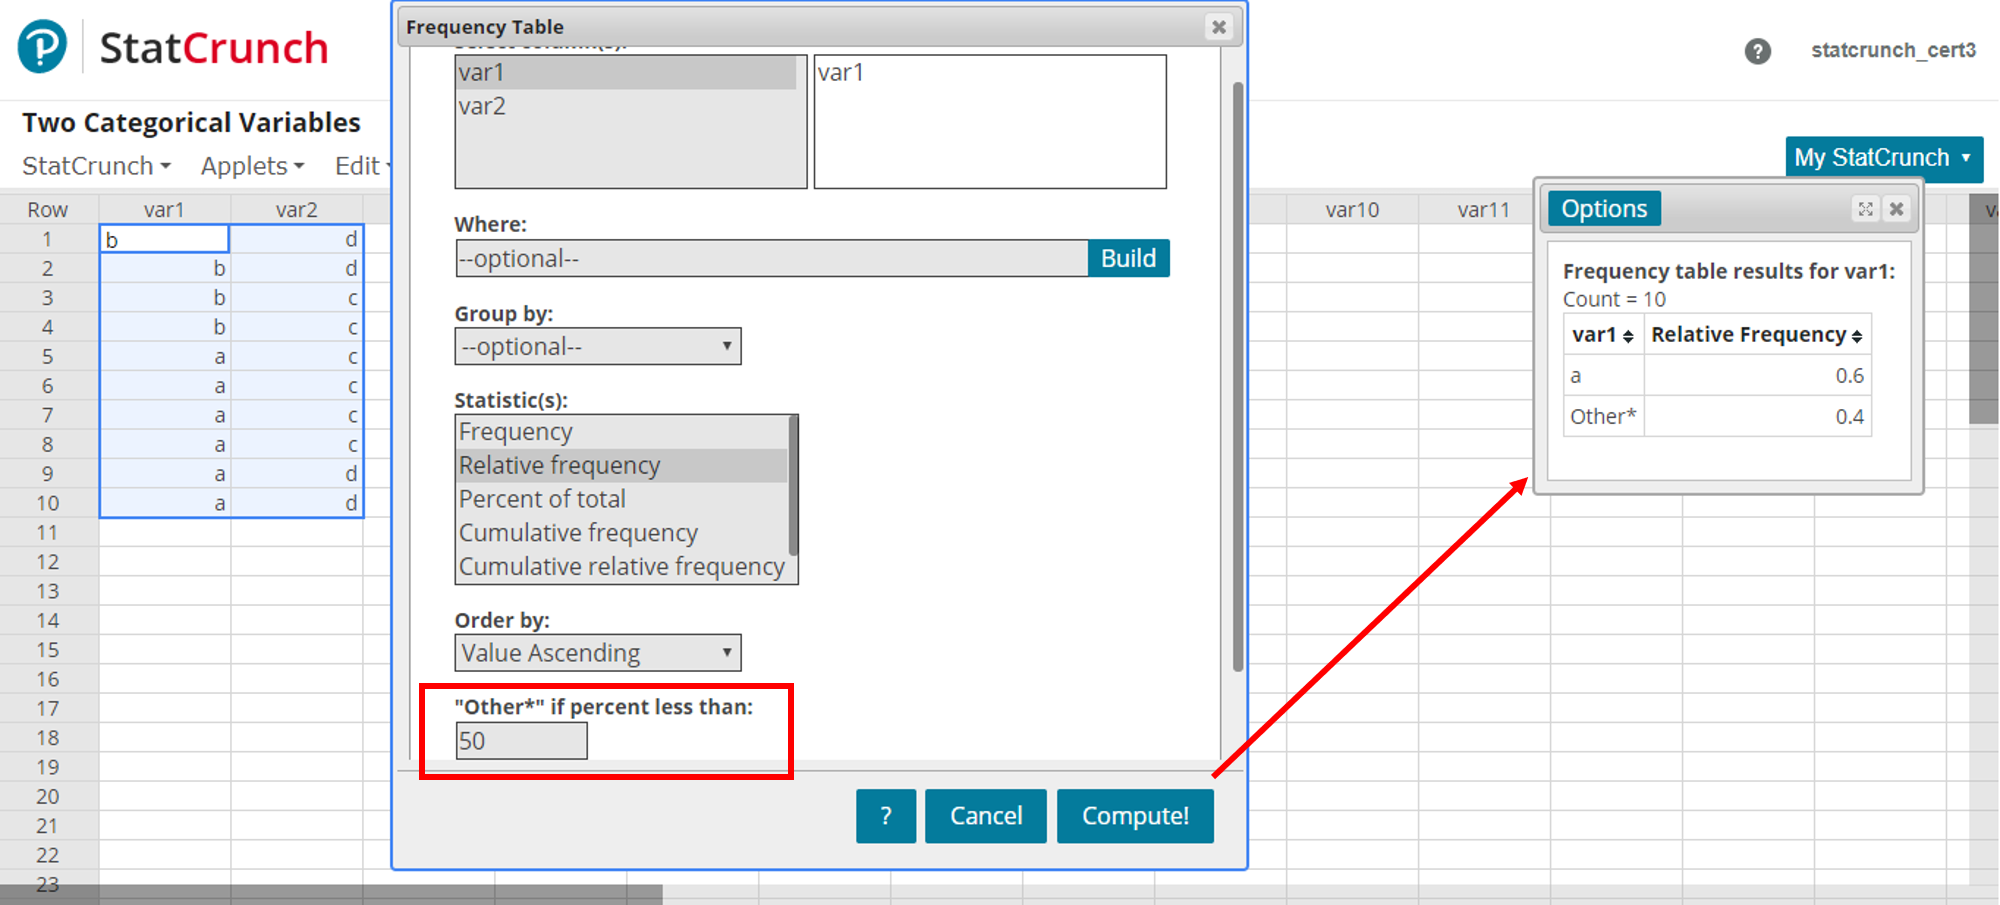2000x905 pixels.
Task: Open the Applets menu
Action: (251, 166)
